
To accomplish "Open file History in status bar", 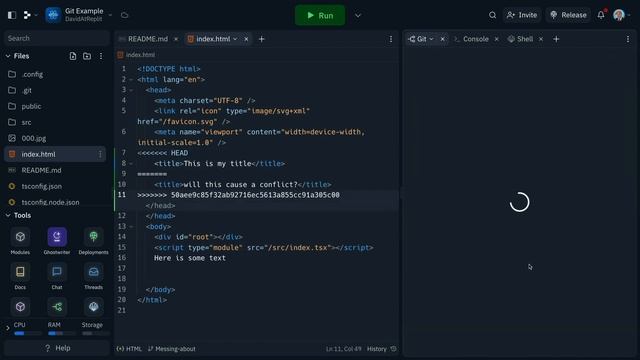I will [381, 349].
